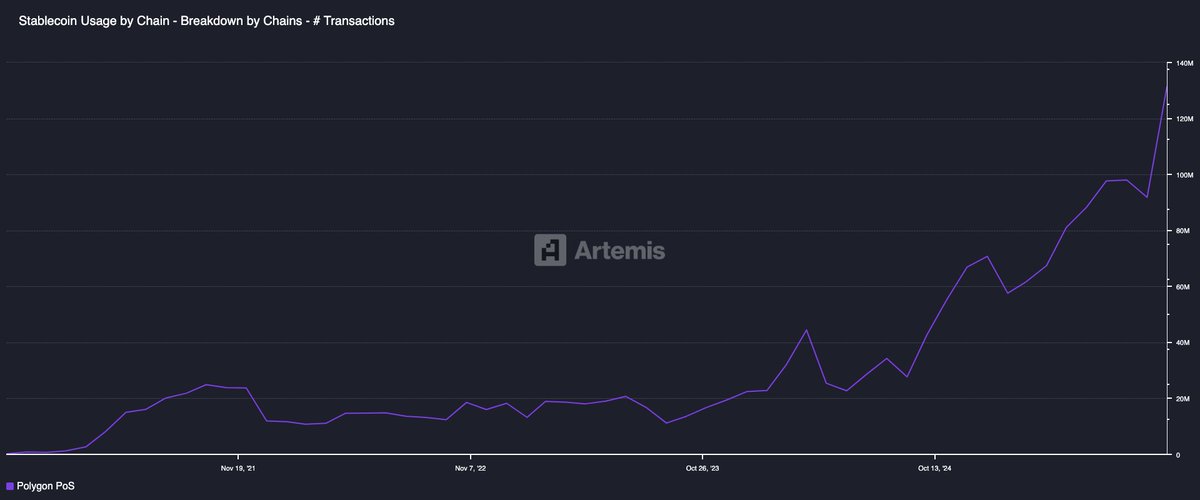The height and width of the screenshot is (500, 1200).
Task: Click the 80M y-axis label
Action: (x=1184, y=231)
